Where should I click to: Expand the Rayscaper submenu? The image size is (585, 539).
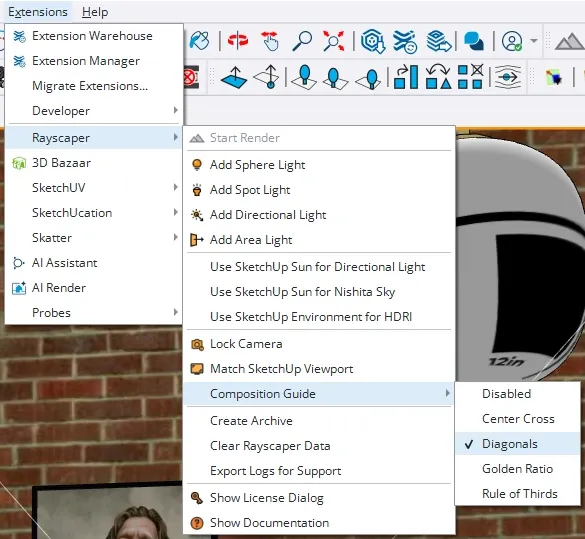tap(94, 138)
